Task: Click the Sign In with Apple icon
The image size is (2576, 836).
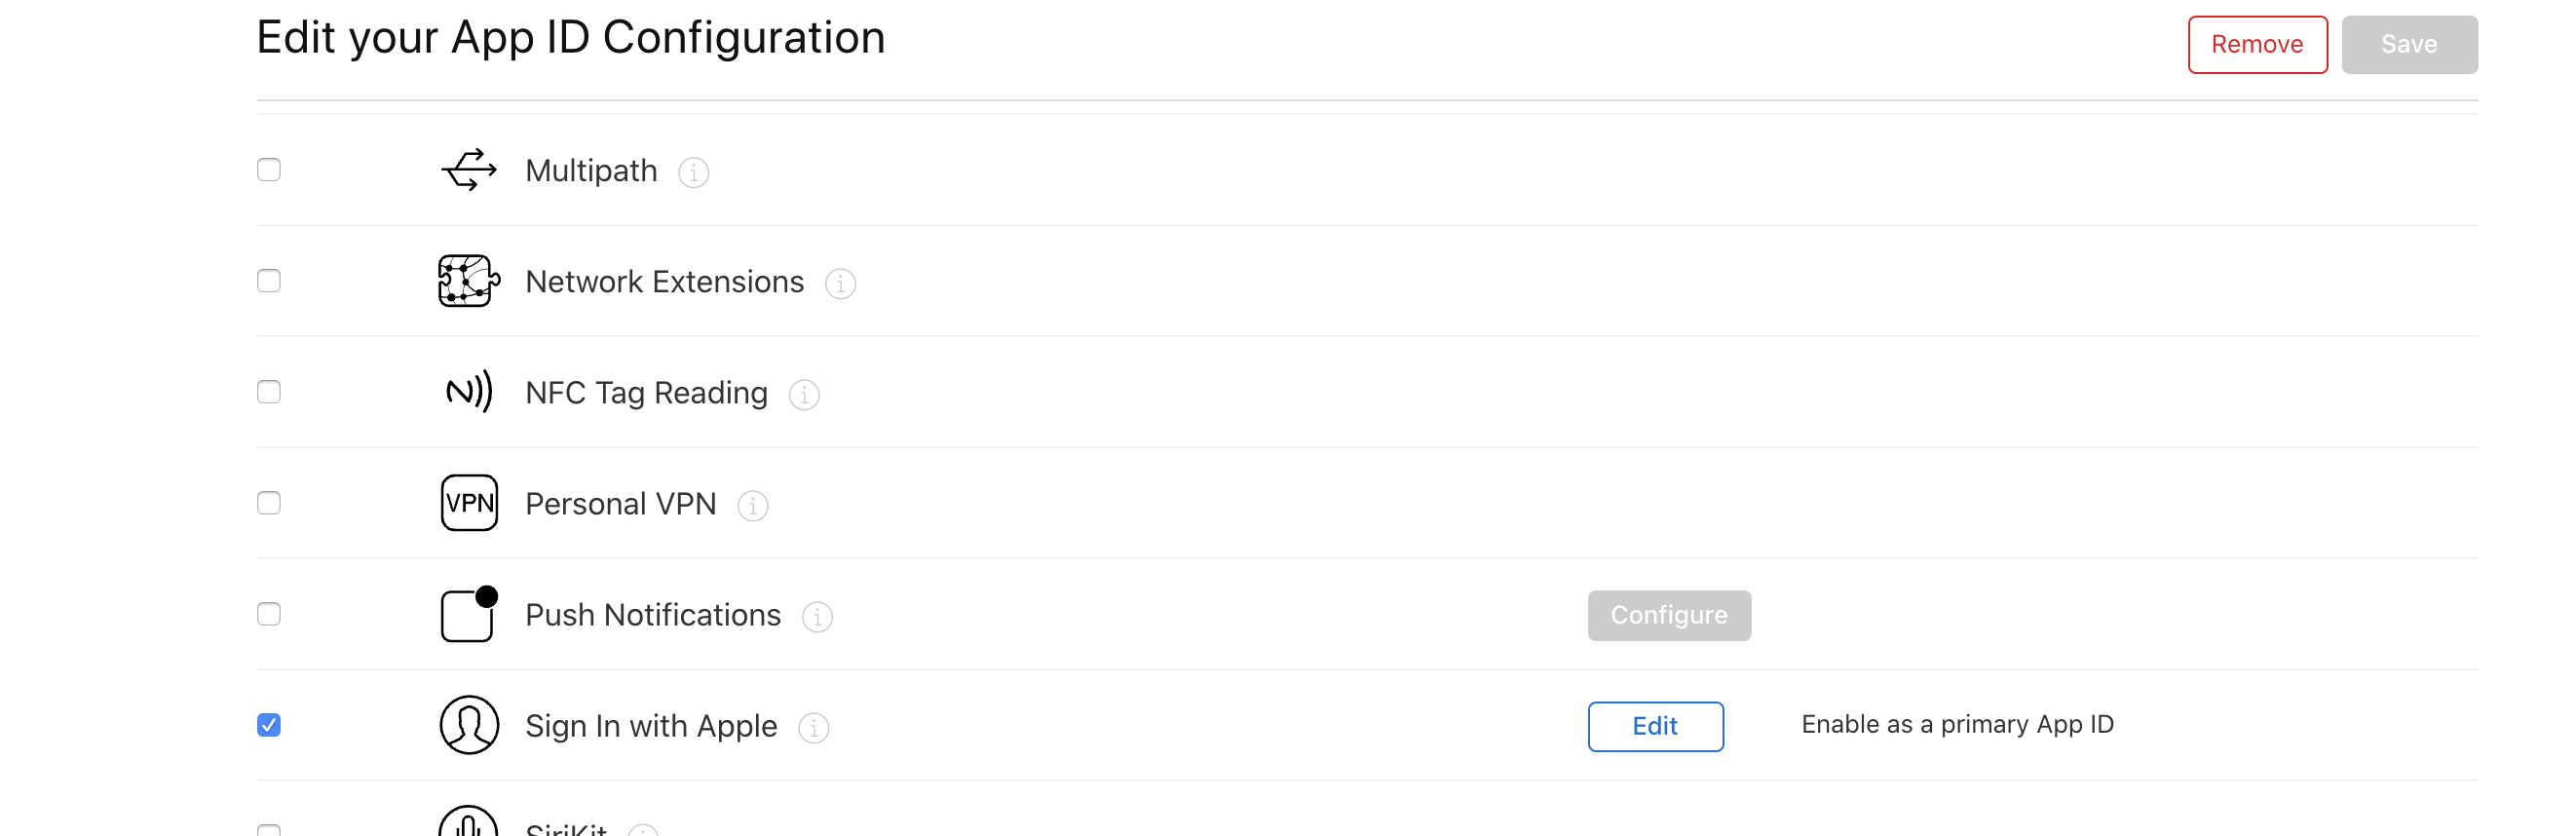Action: (469, 725)
